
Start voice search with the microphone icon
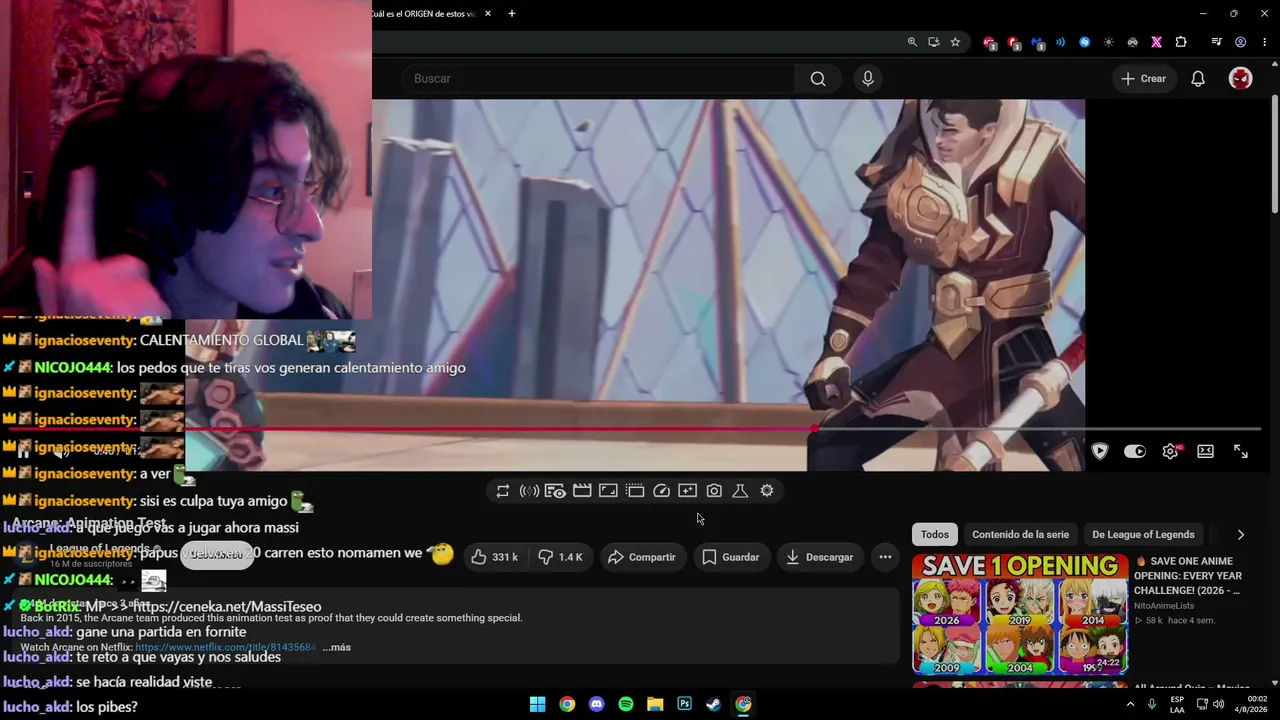coord(868,79)
